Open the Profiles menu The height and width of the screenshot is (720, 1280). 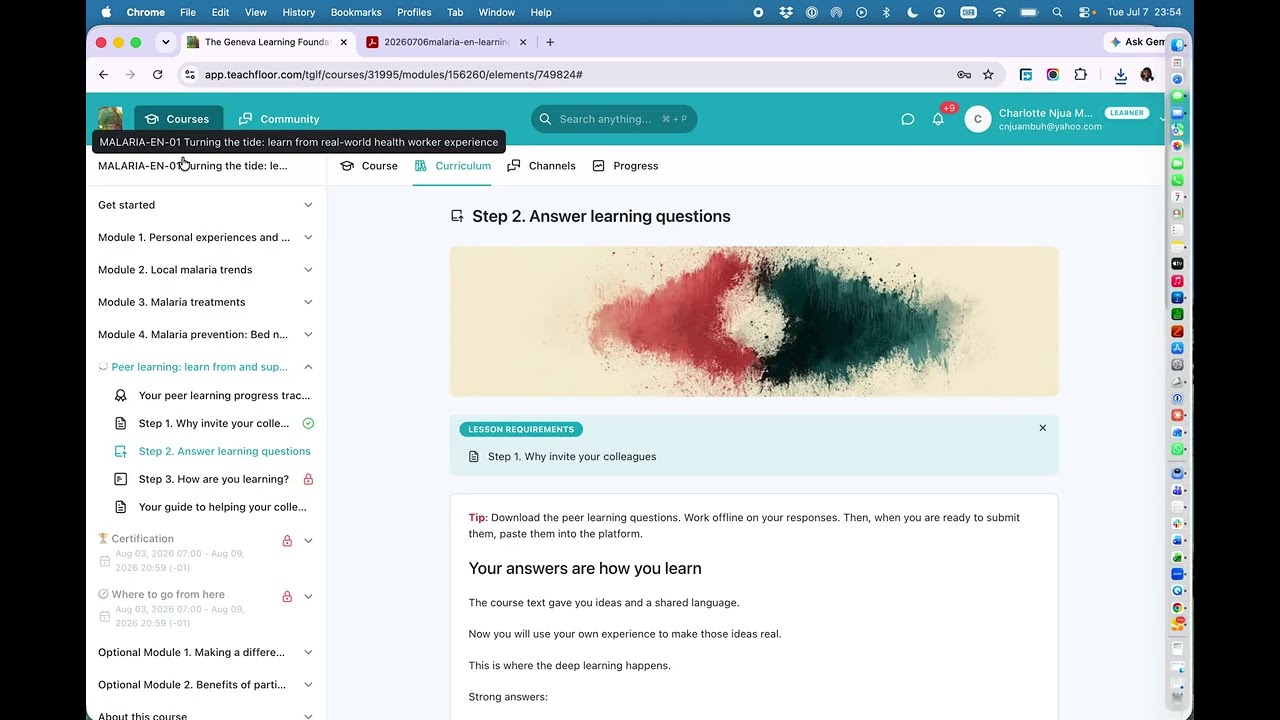414,12
